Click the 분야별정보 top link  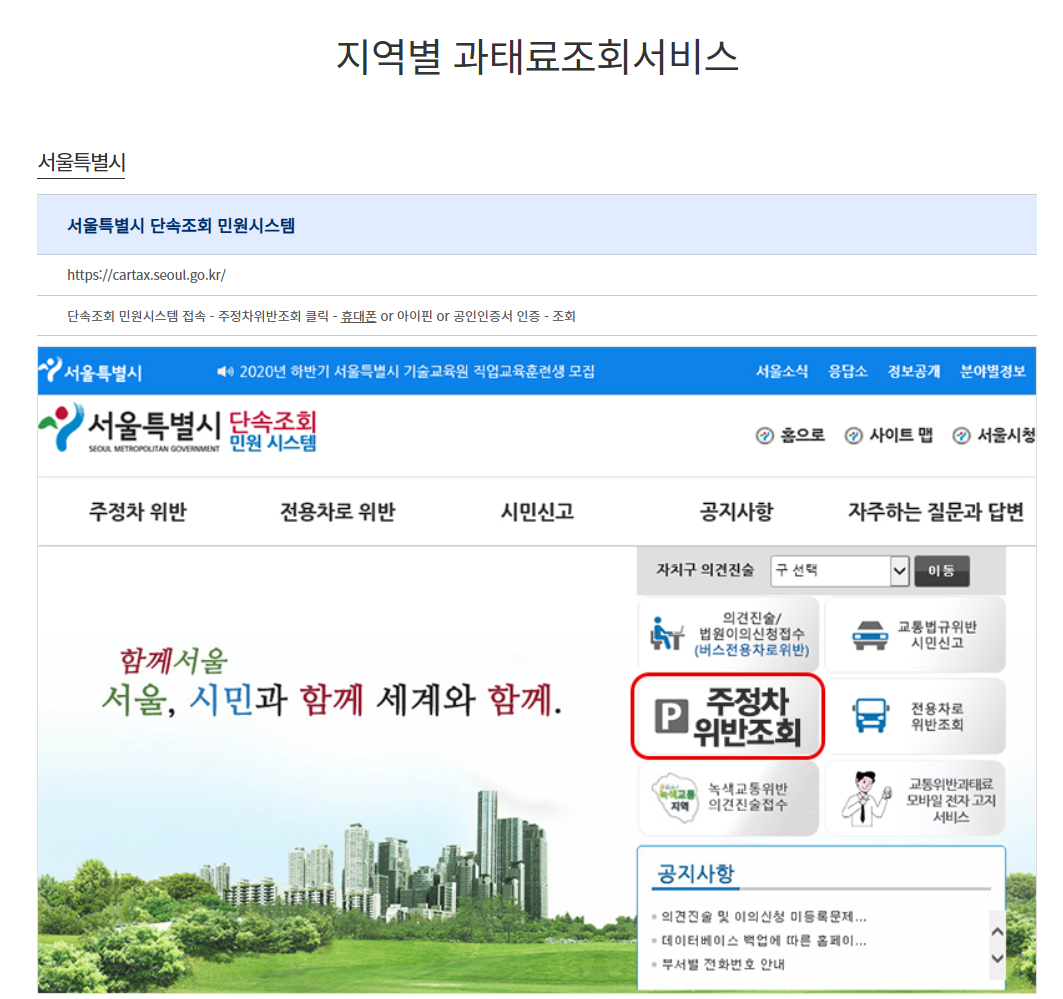click(x=992, y=371)
